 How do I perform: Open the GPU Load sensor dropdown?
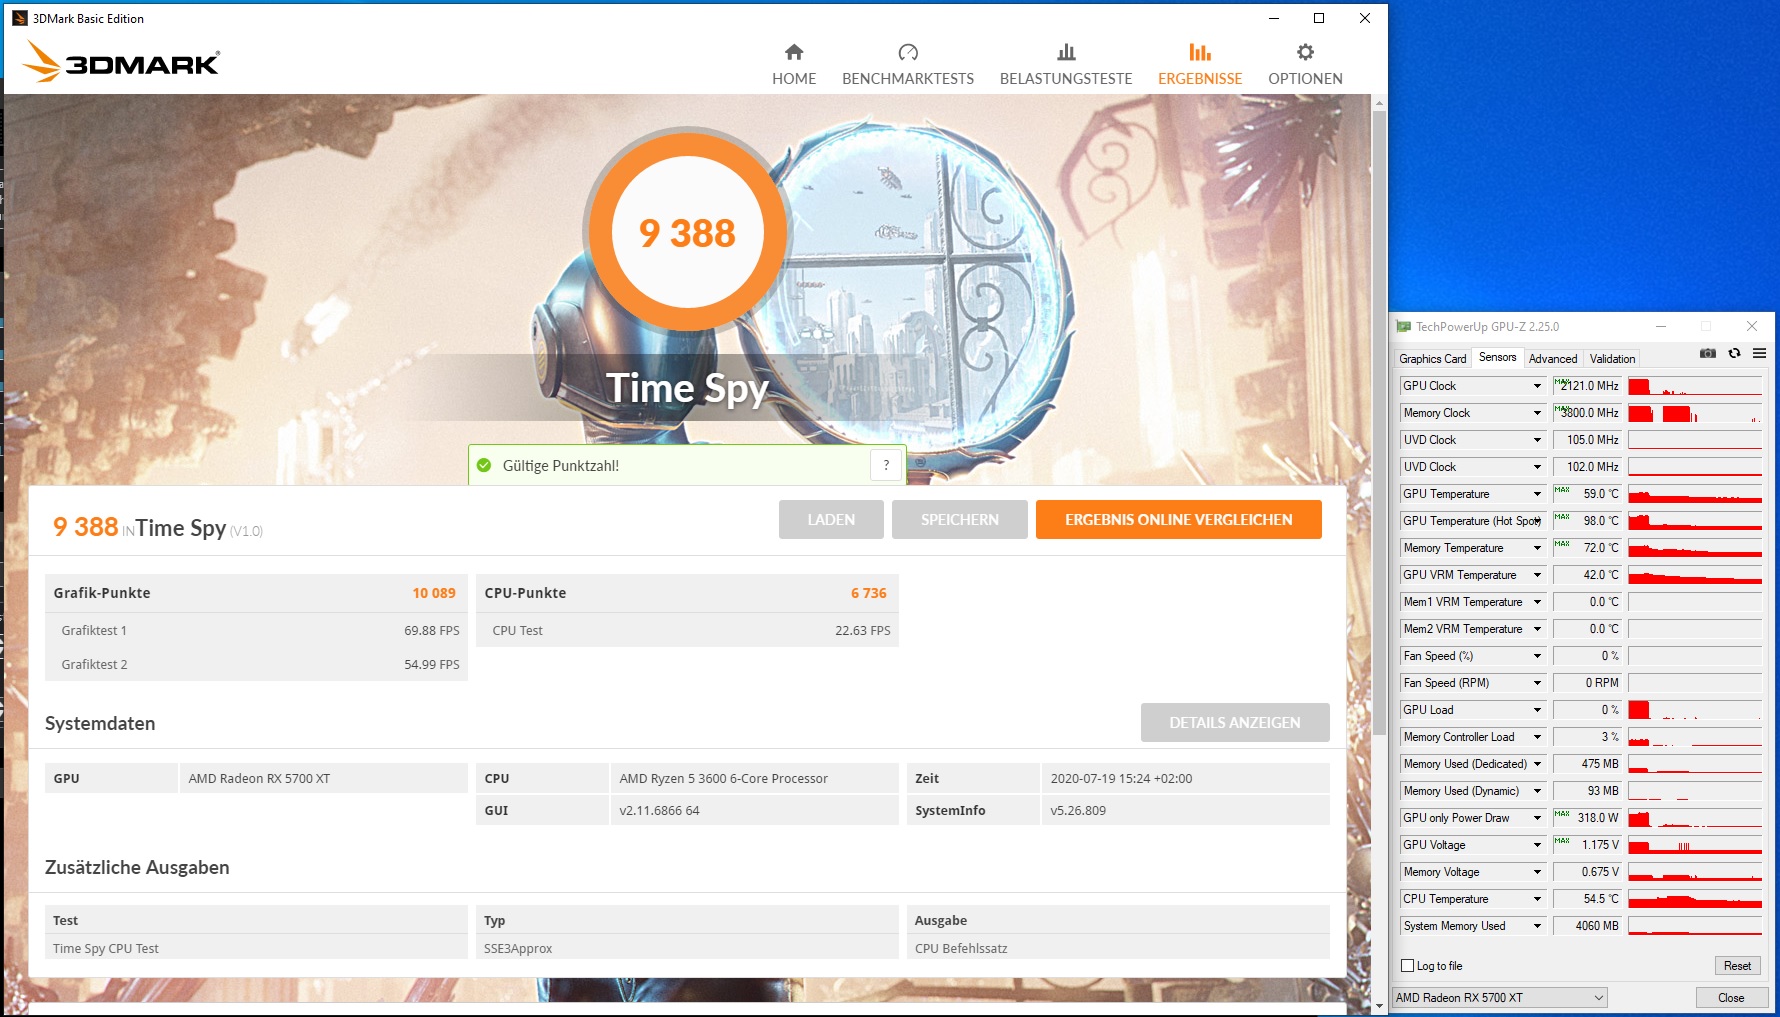(x=1537, y=710)
